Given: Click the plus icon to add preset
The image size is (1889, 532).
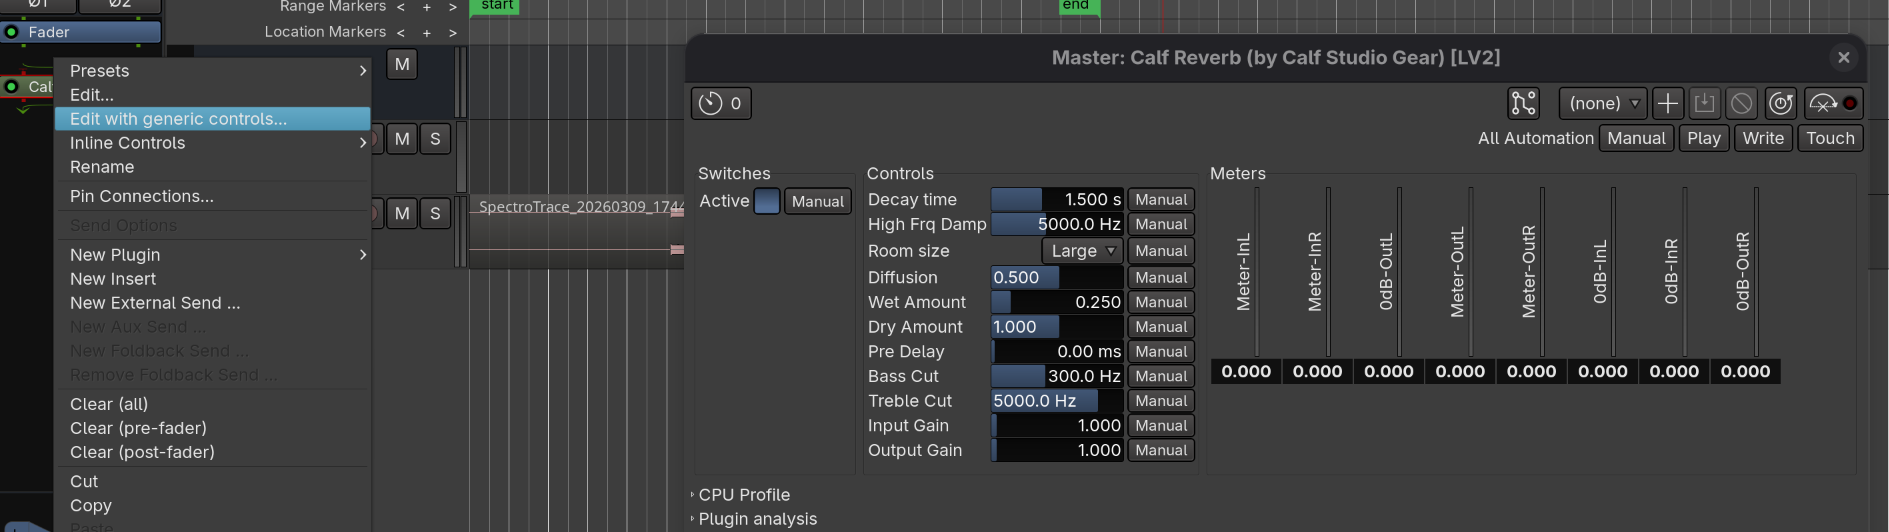Looking at the screenshot, I should 1667,103.
